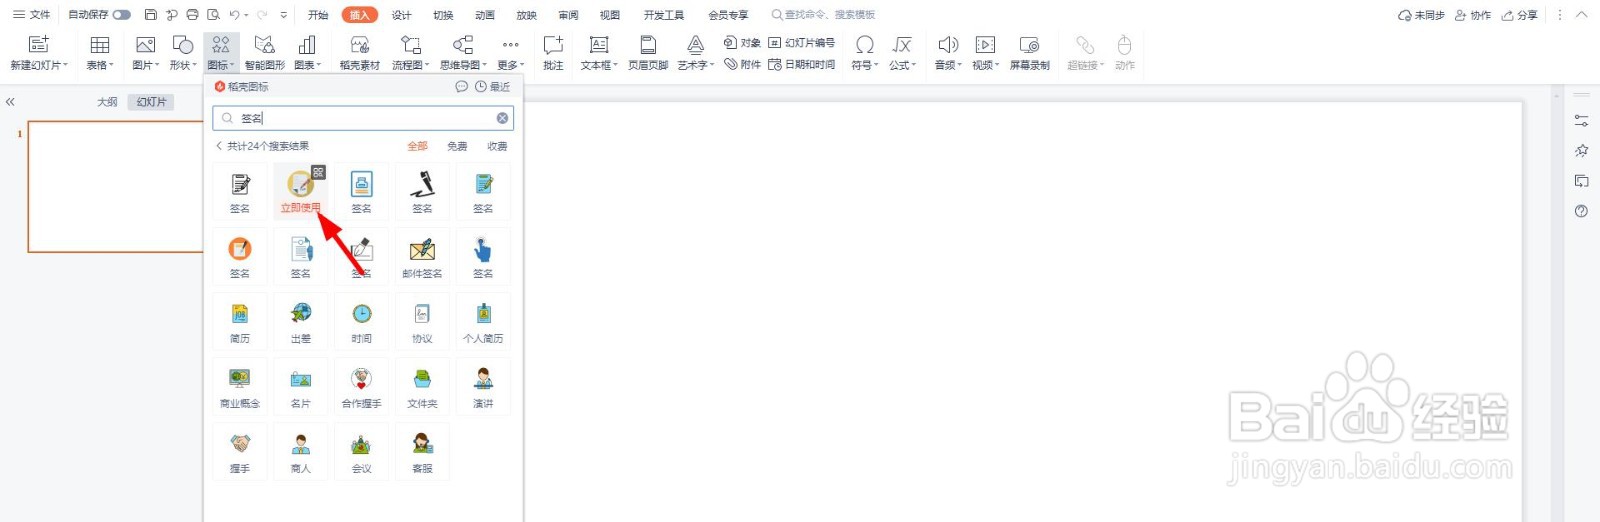Click the 日期和时间 button
This screenshot has height=522, width=1600.
pos(802,64)
